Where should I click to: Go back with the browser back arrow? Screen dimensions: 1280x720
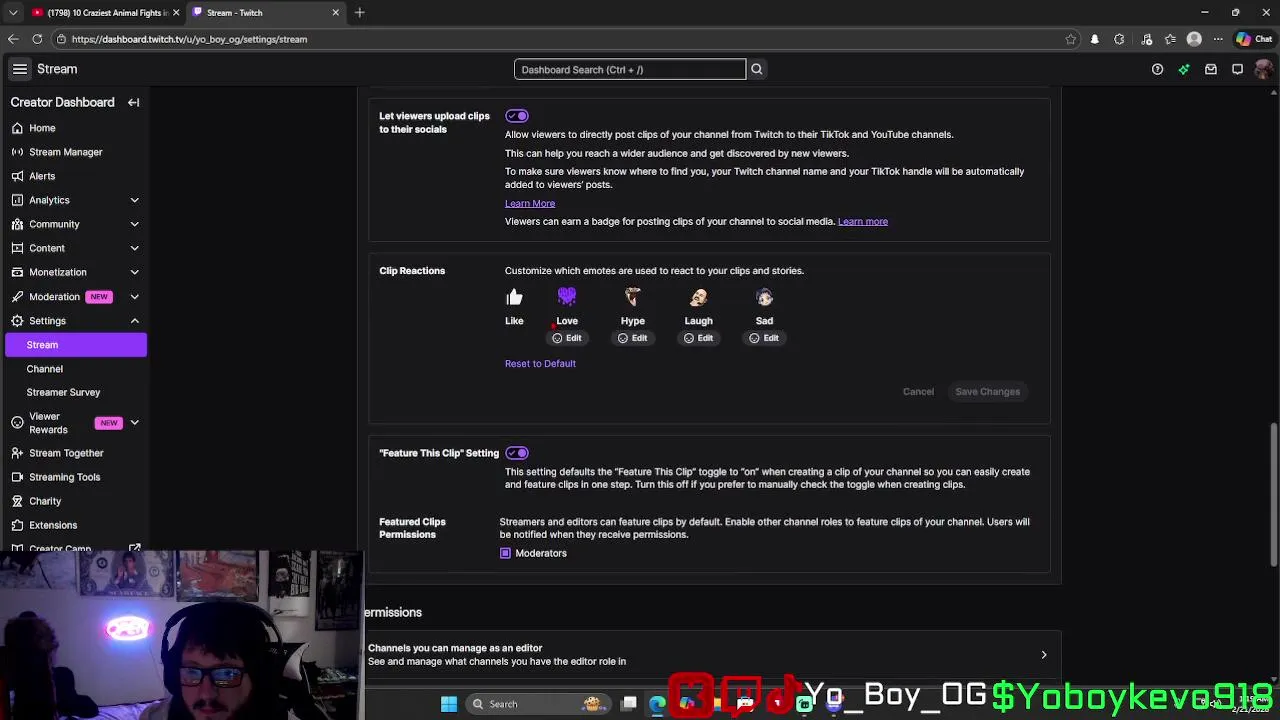coord(13,39)
